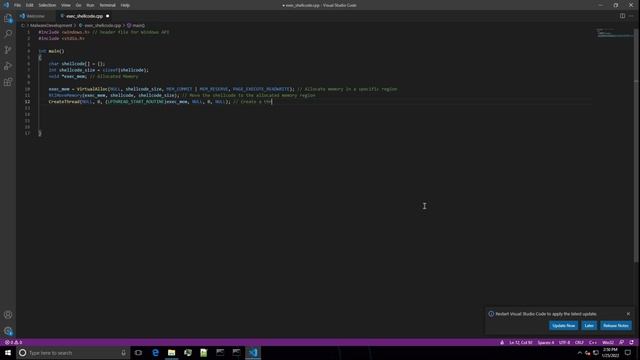Image resolution: width=640 pixels, height=360 pixels.
Task: Click the taskbar clock and date
Action: pos(610,353)
